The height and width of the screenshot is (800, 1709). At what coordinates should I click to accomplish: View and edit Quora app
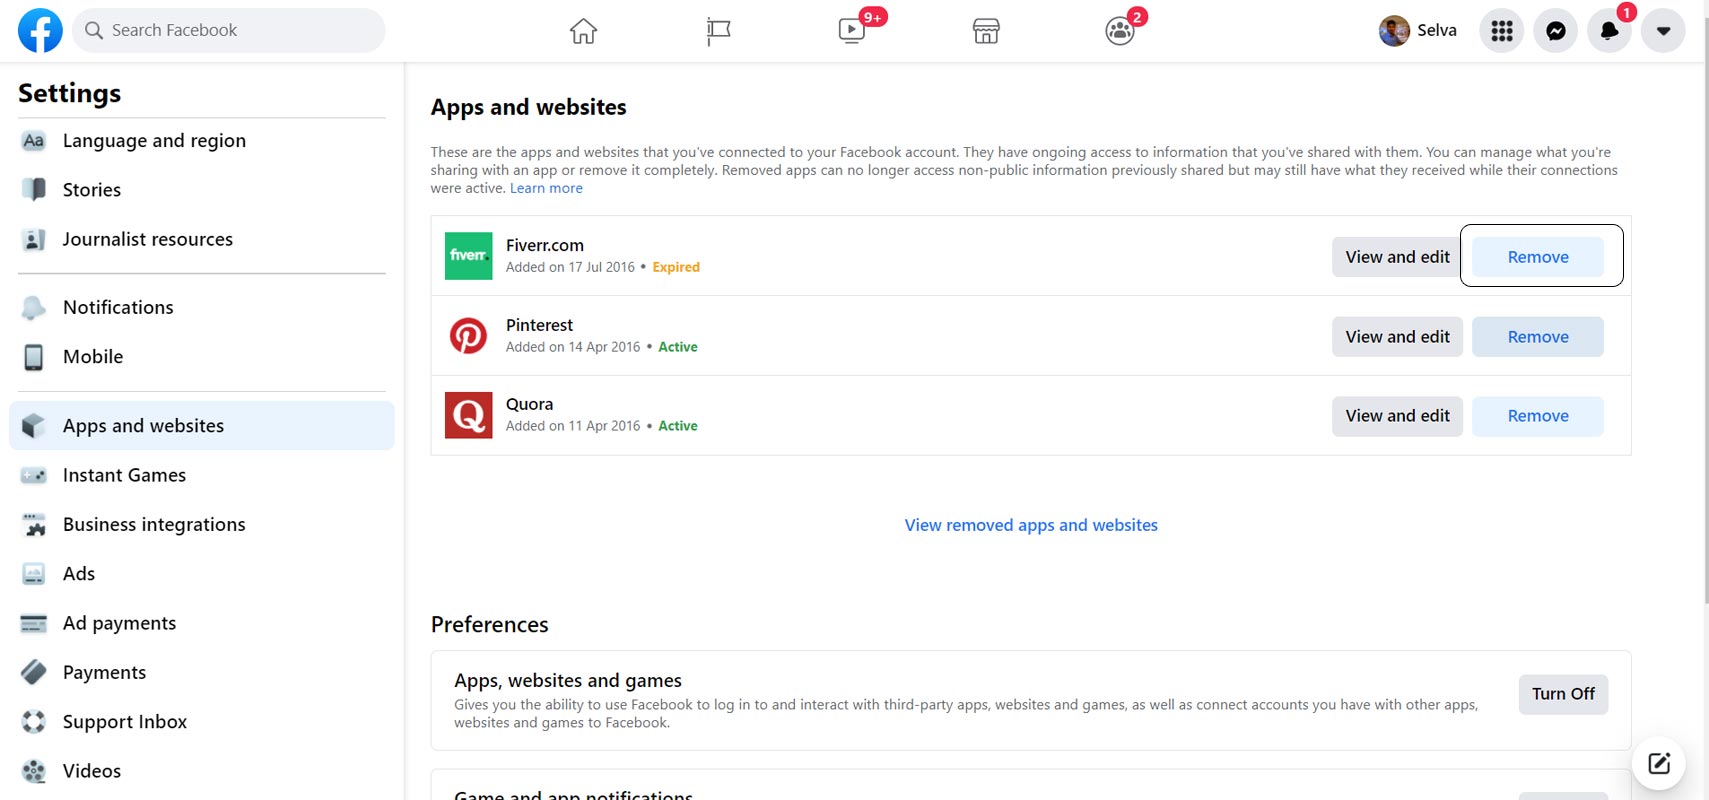1397,416
